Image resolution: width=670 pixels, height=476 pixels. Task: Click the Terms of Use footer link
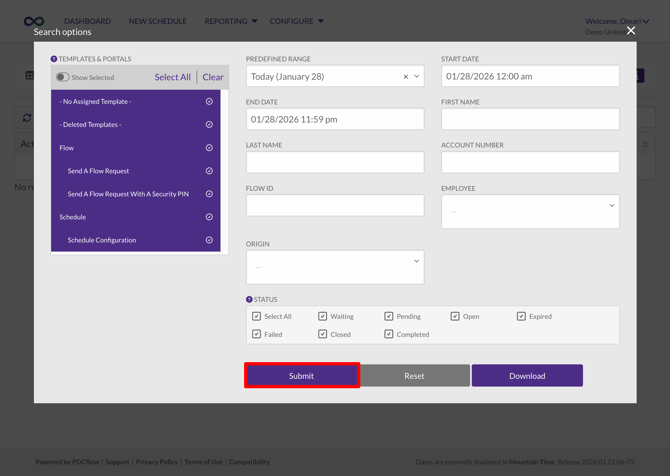click(x=203, y=462)
